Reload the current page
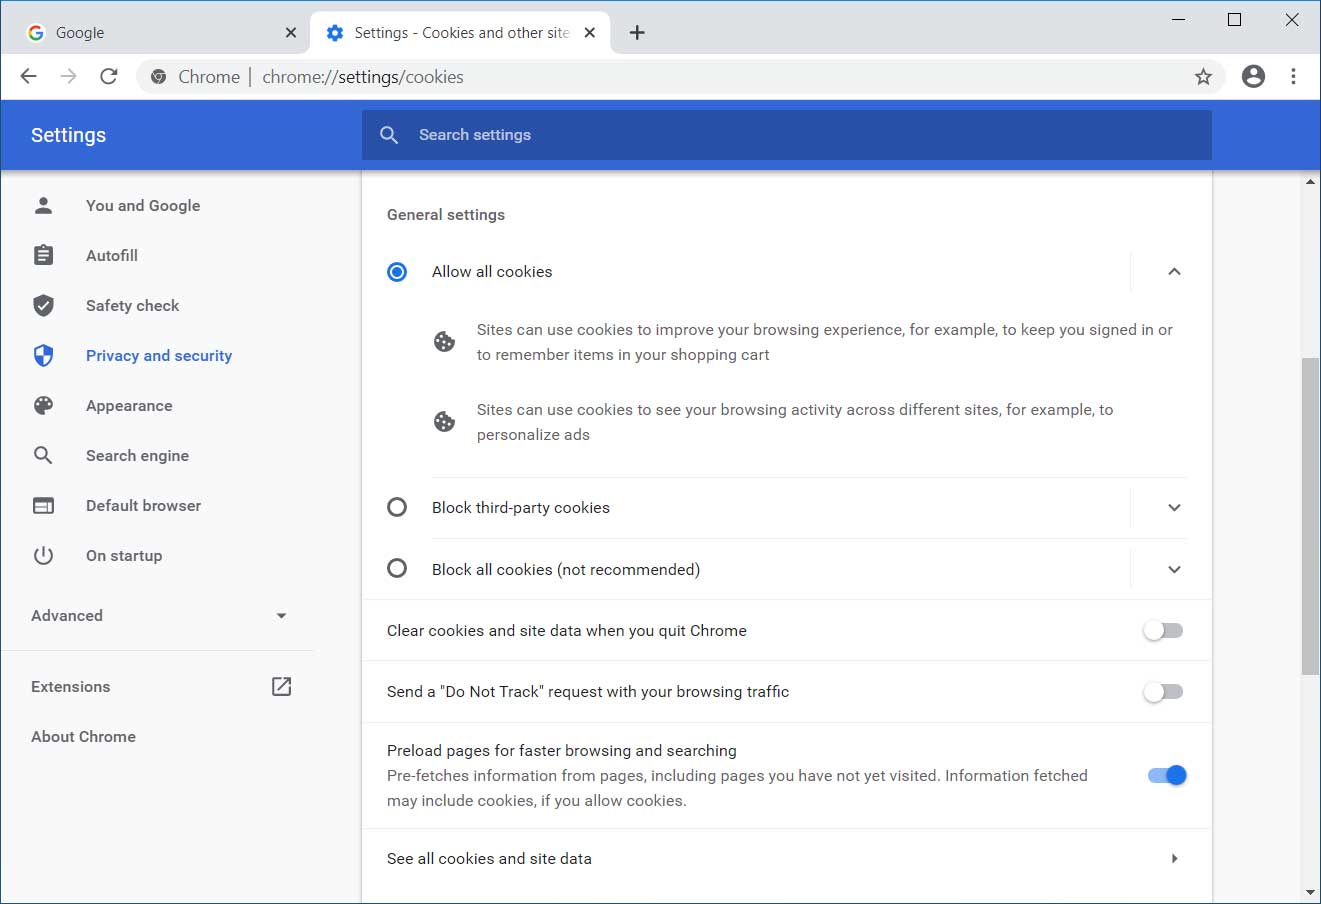 click(x=109, y=76)
